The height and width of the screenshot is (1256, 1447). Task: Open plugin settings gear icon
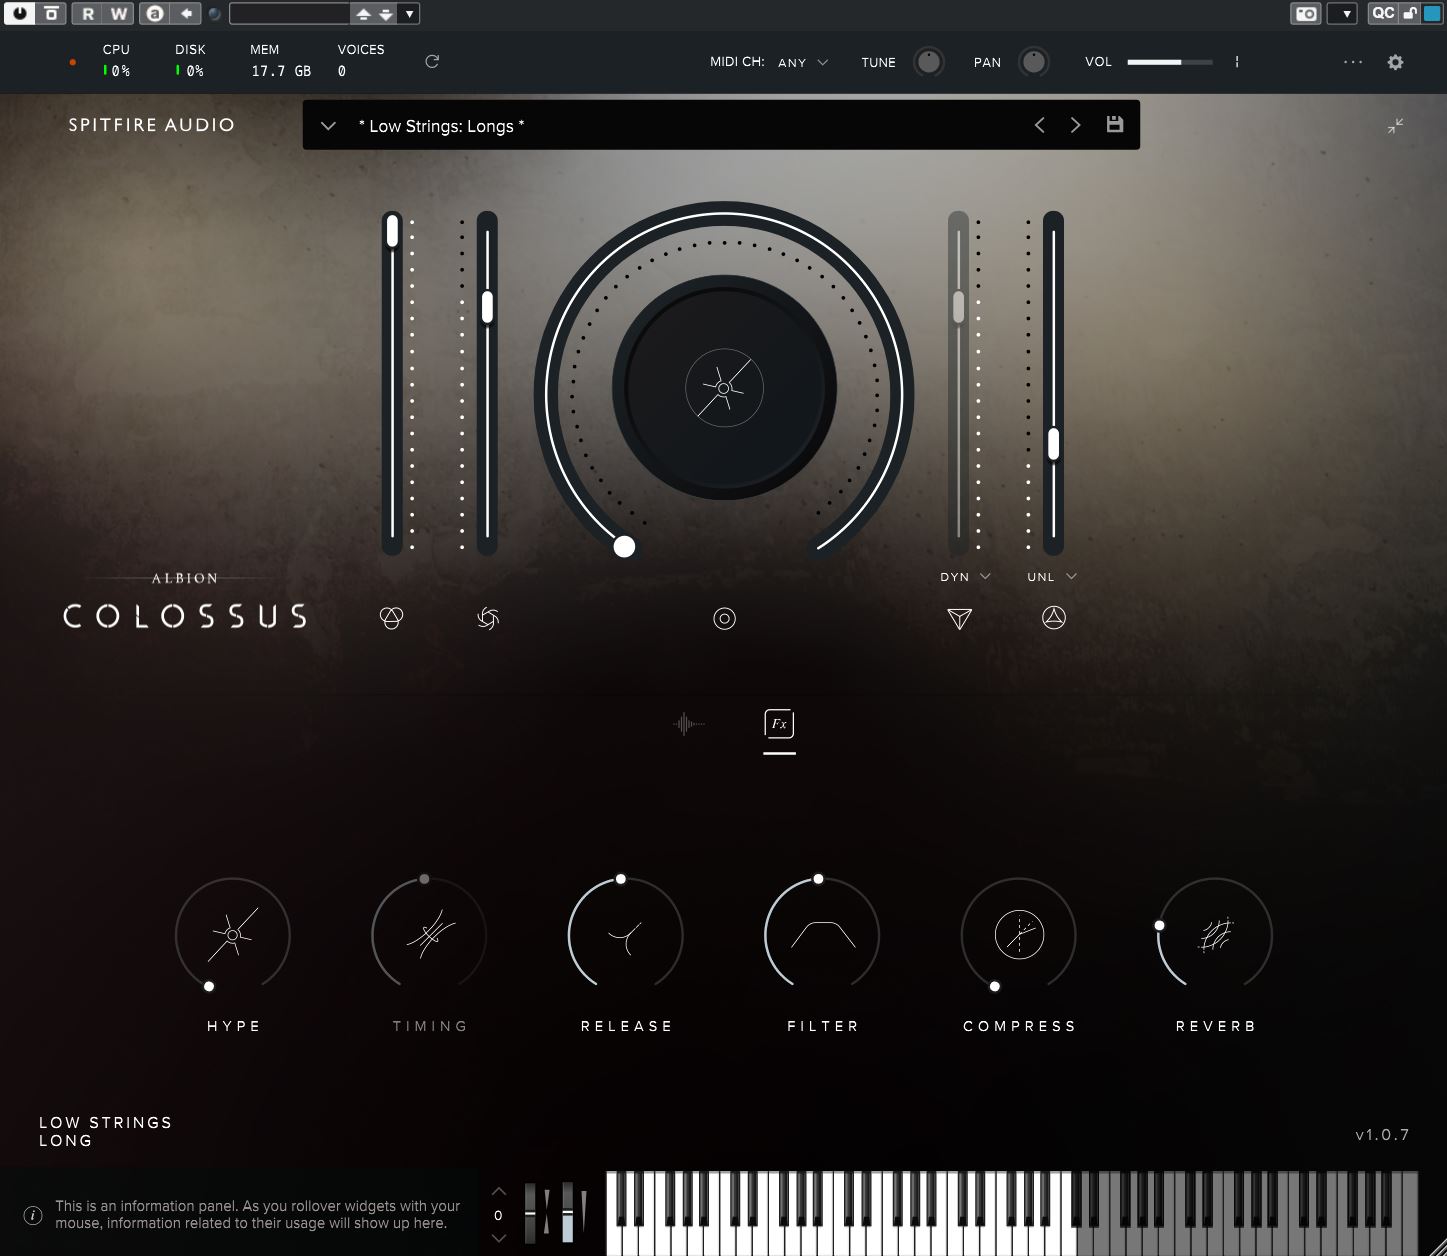[1395, 62]
